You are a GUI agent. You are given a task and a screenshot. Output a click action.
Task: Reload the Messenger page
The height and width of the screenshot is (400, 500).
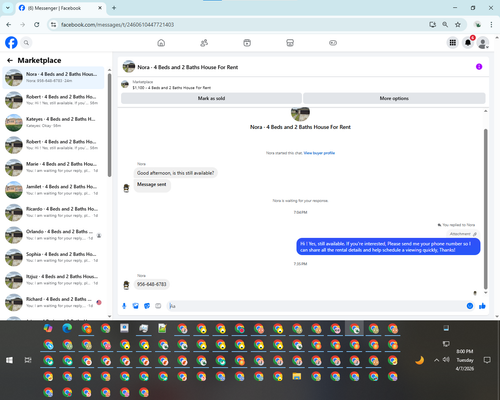click(x=37, y=24)
